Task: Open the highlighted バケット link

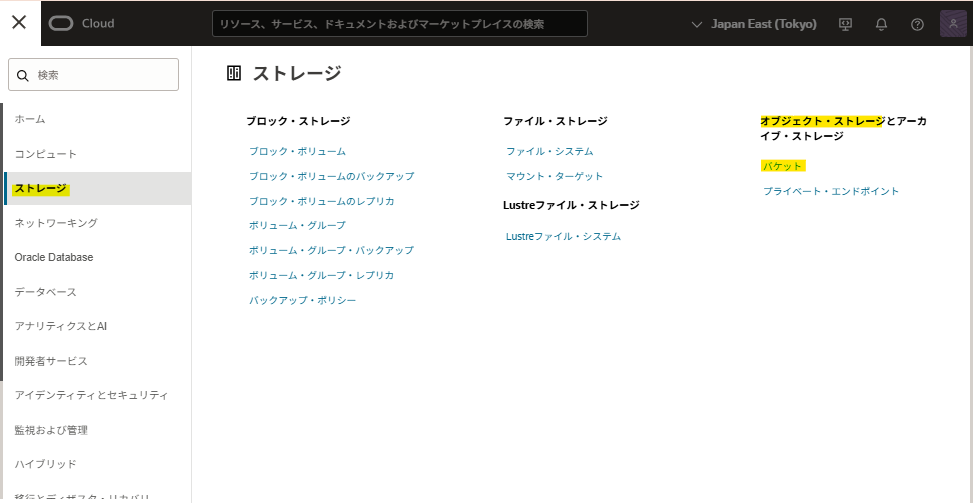Action: point(782,166)
